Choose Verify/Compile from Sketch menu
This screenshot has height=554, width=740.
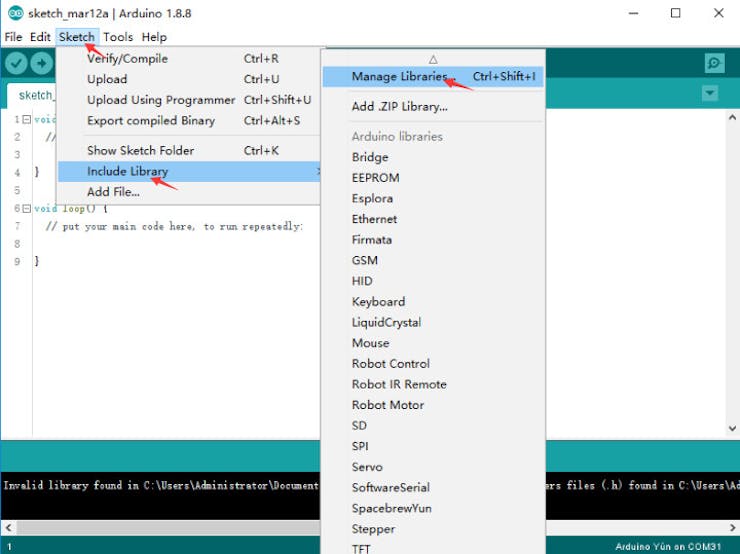189,59
